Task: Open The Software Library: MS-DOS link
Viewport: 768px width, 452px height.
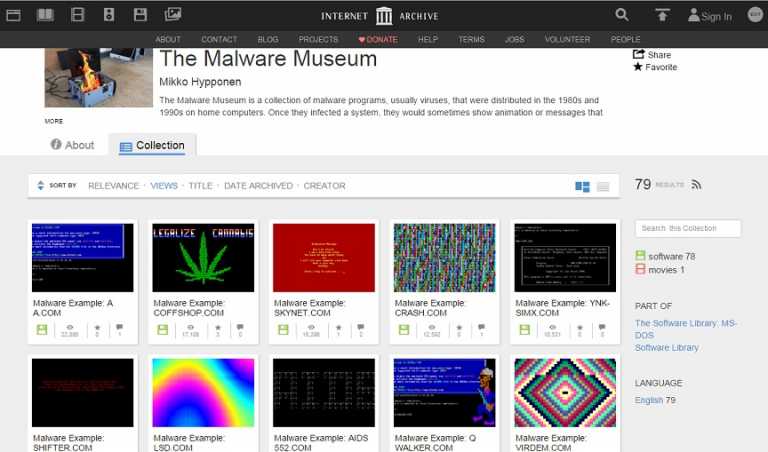Action: (686, 329)
